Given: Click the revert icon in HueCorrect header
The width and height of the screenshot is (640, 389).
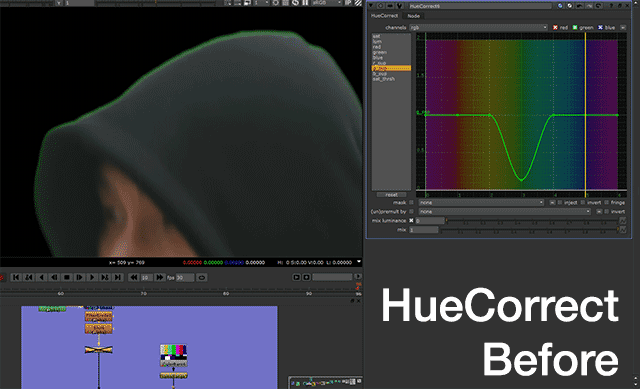Looking at the screenshot, I should coord(599,6).
